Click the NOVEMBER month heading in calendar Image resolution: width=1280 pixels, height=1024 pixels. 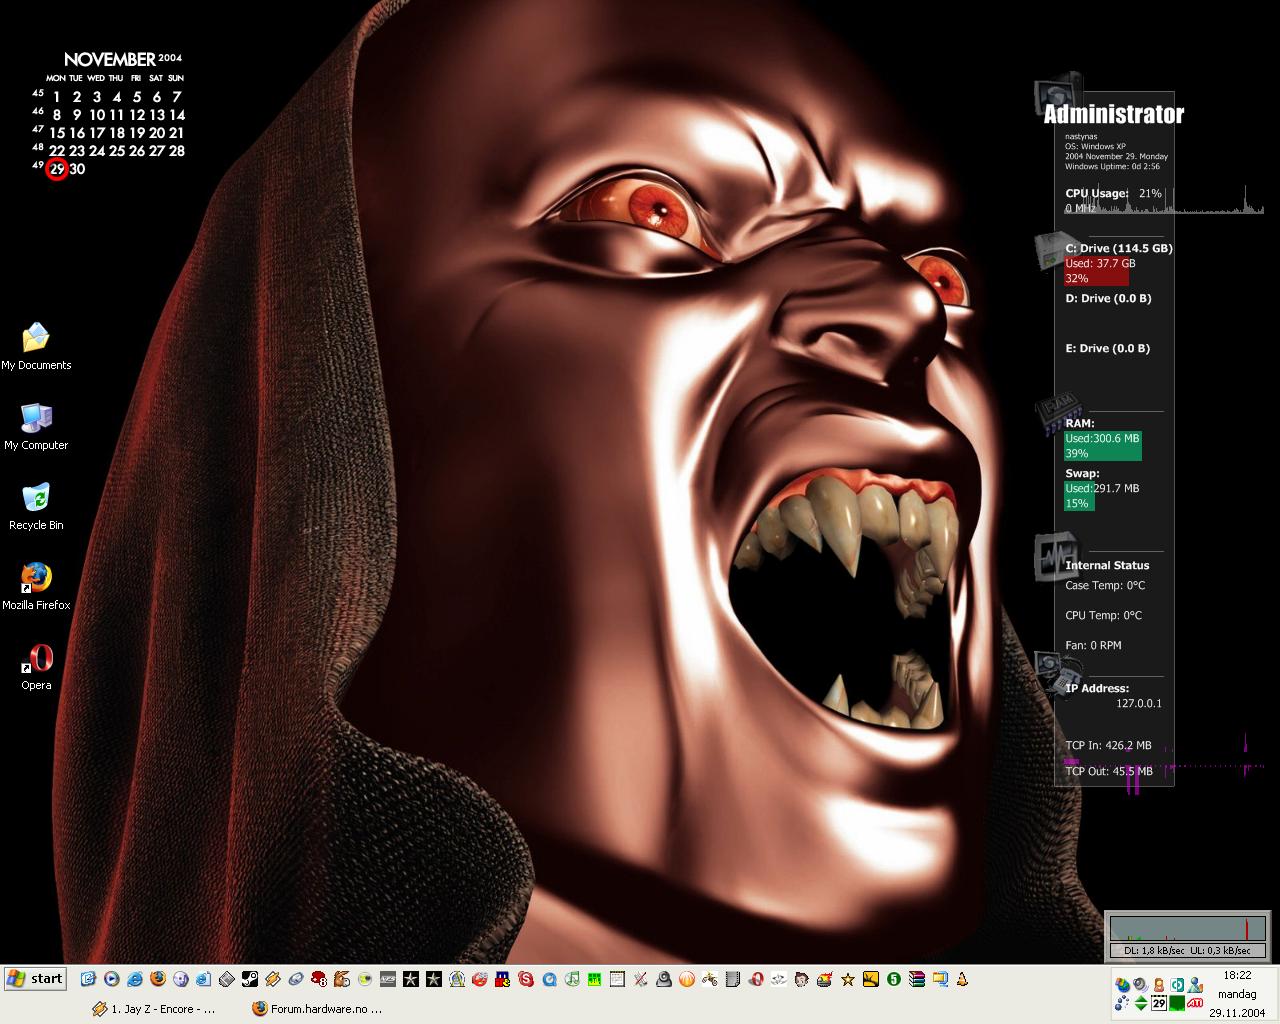[110, 60]
